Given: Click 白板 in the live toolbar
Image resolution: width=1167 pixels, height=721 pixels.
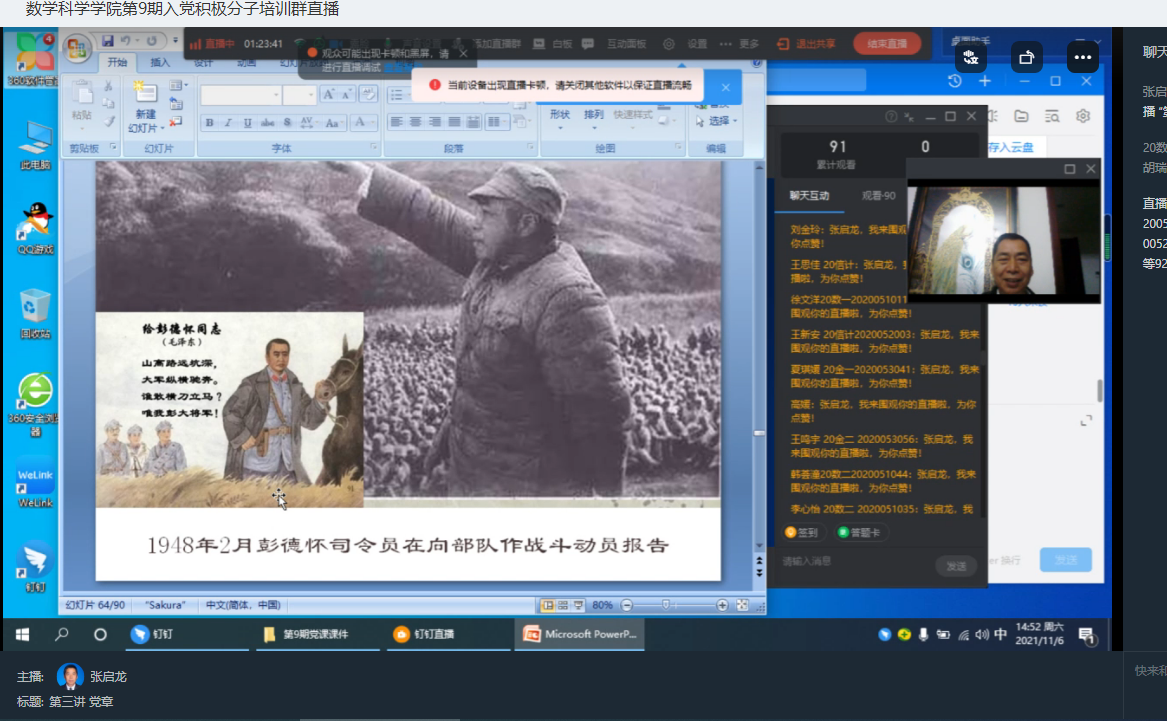Looking at the screenshot, I should [x=553, y=44].
